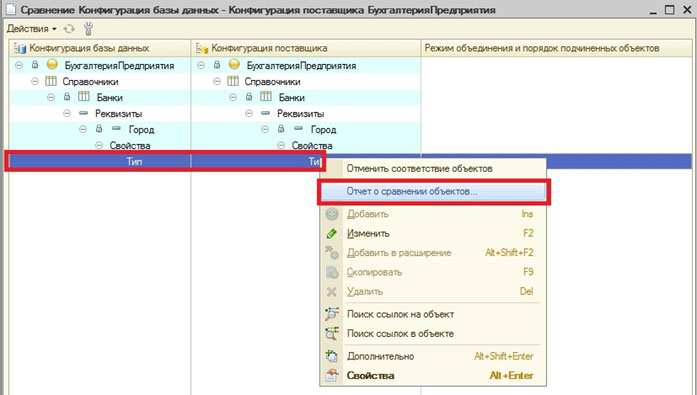Click lock icon beside Город in database column
This screenshot has width=697, height=395.
(x=99, y=129)
